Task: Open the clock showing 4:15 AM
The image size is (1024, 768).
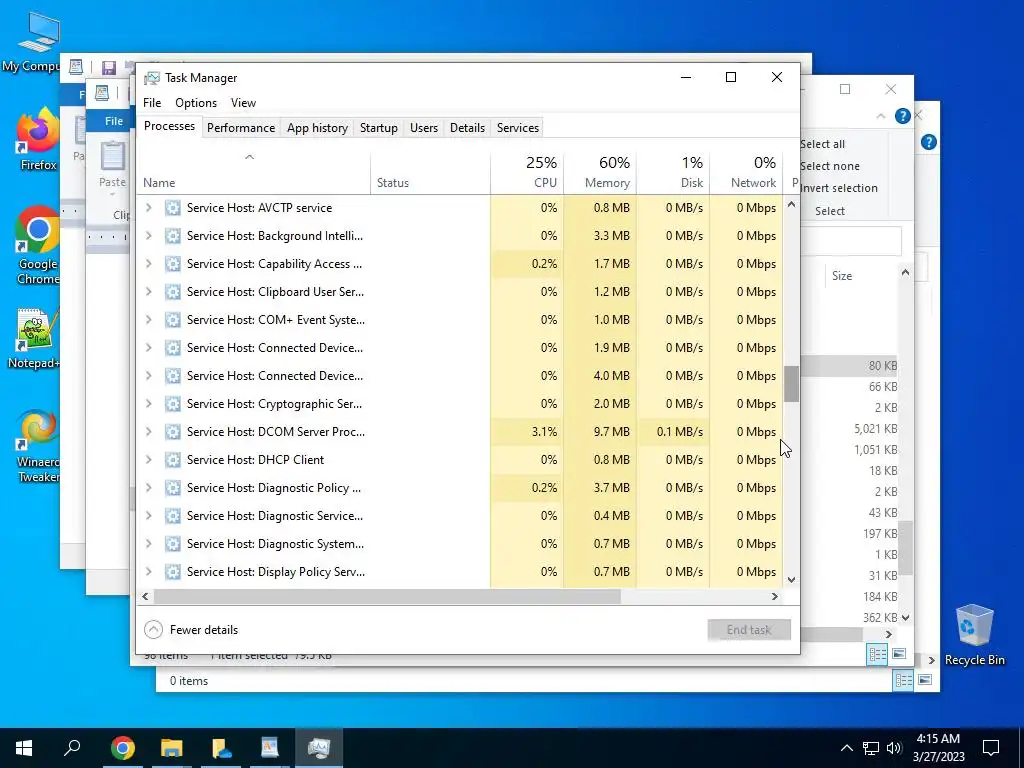Action: pos(938,748)
